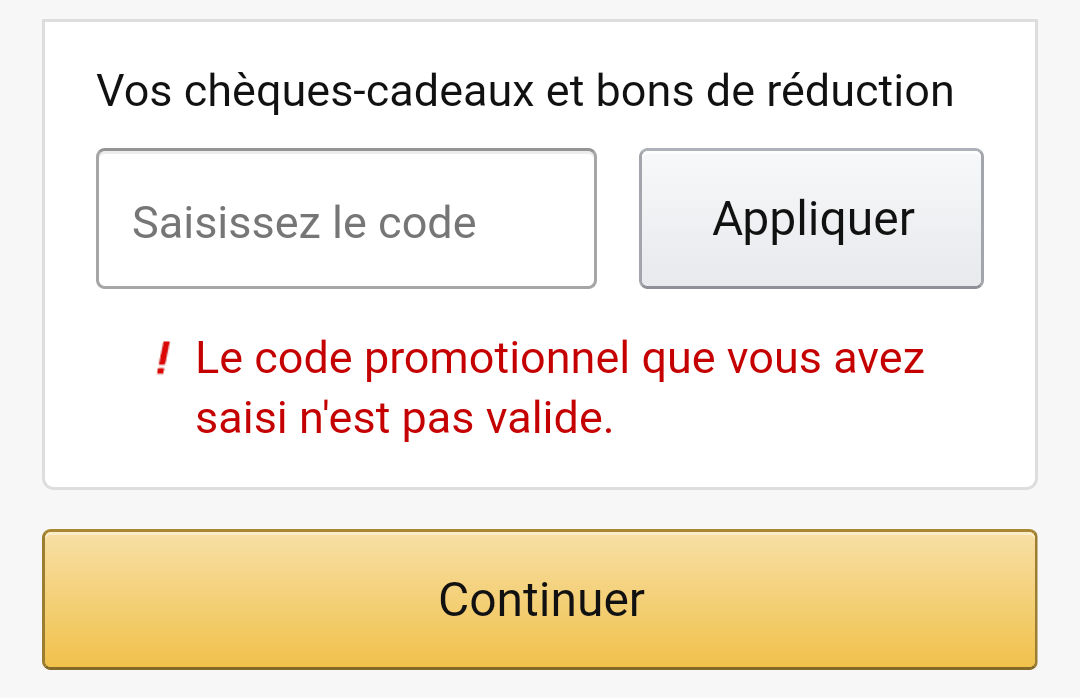
Task: Continue to the next checkout step
Action: (540, 599)
